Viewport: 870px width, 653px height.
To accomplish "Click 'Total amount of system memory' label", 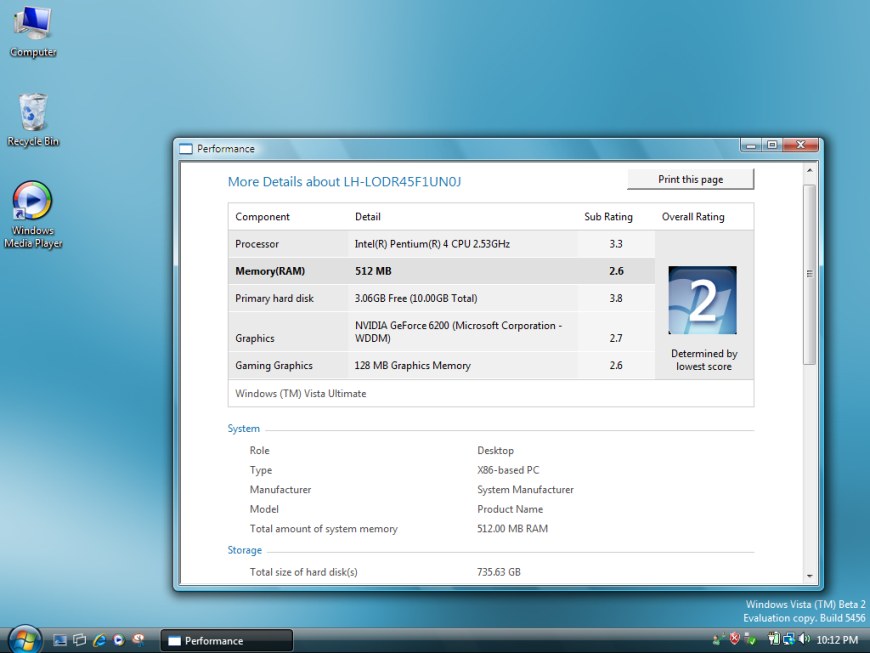I will click(x=324, y=529).
